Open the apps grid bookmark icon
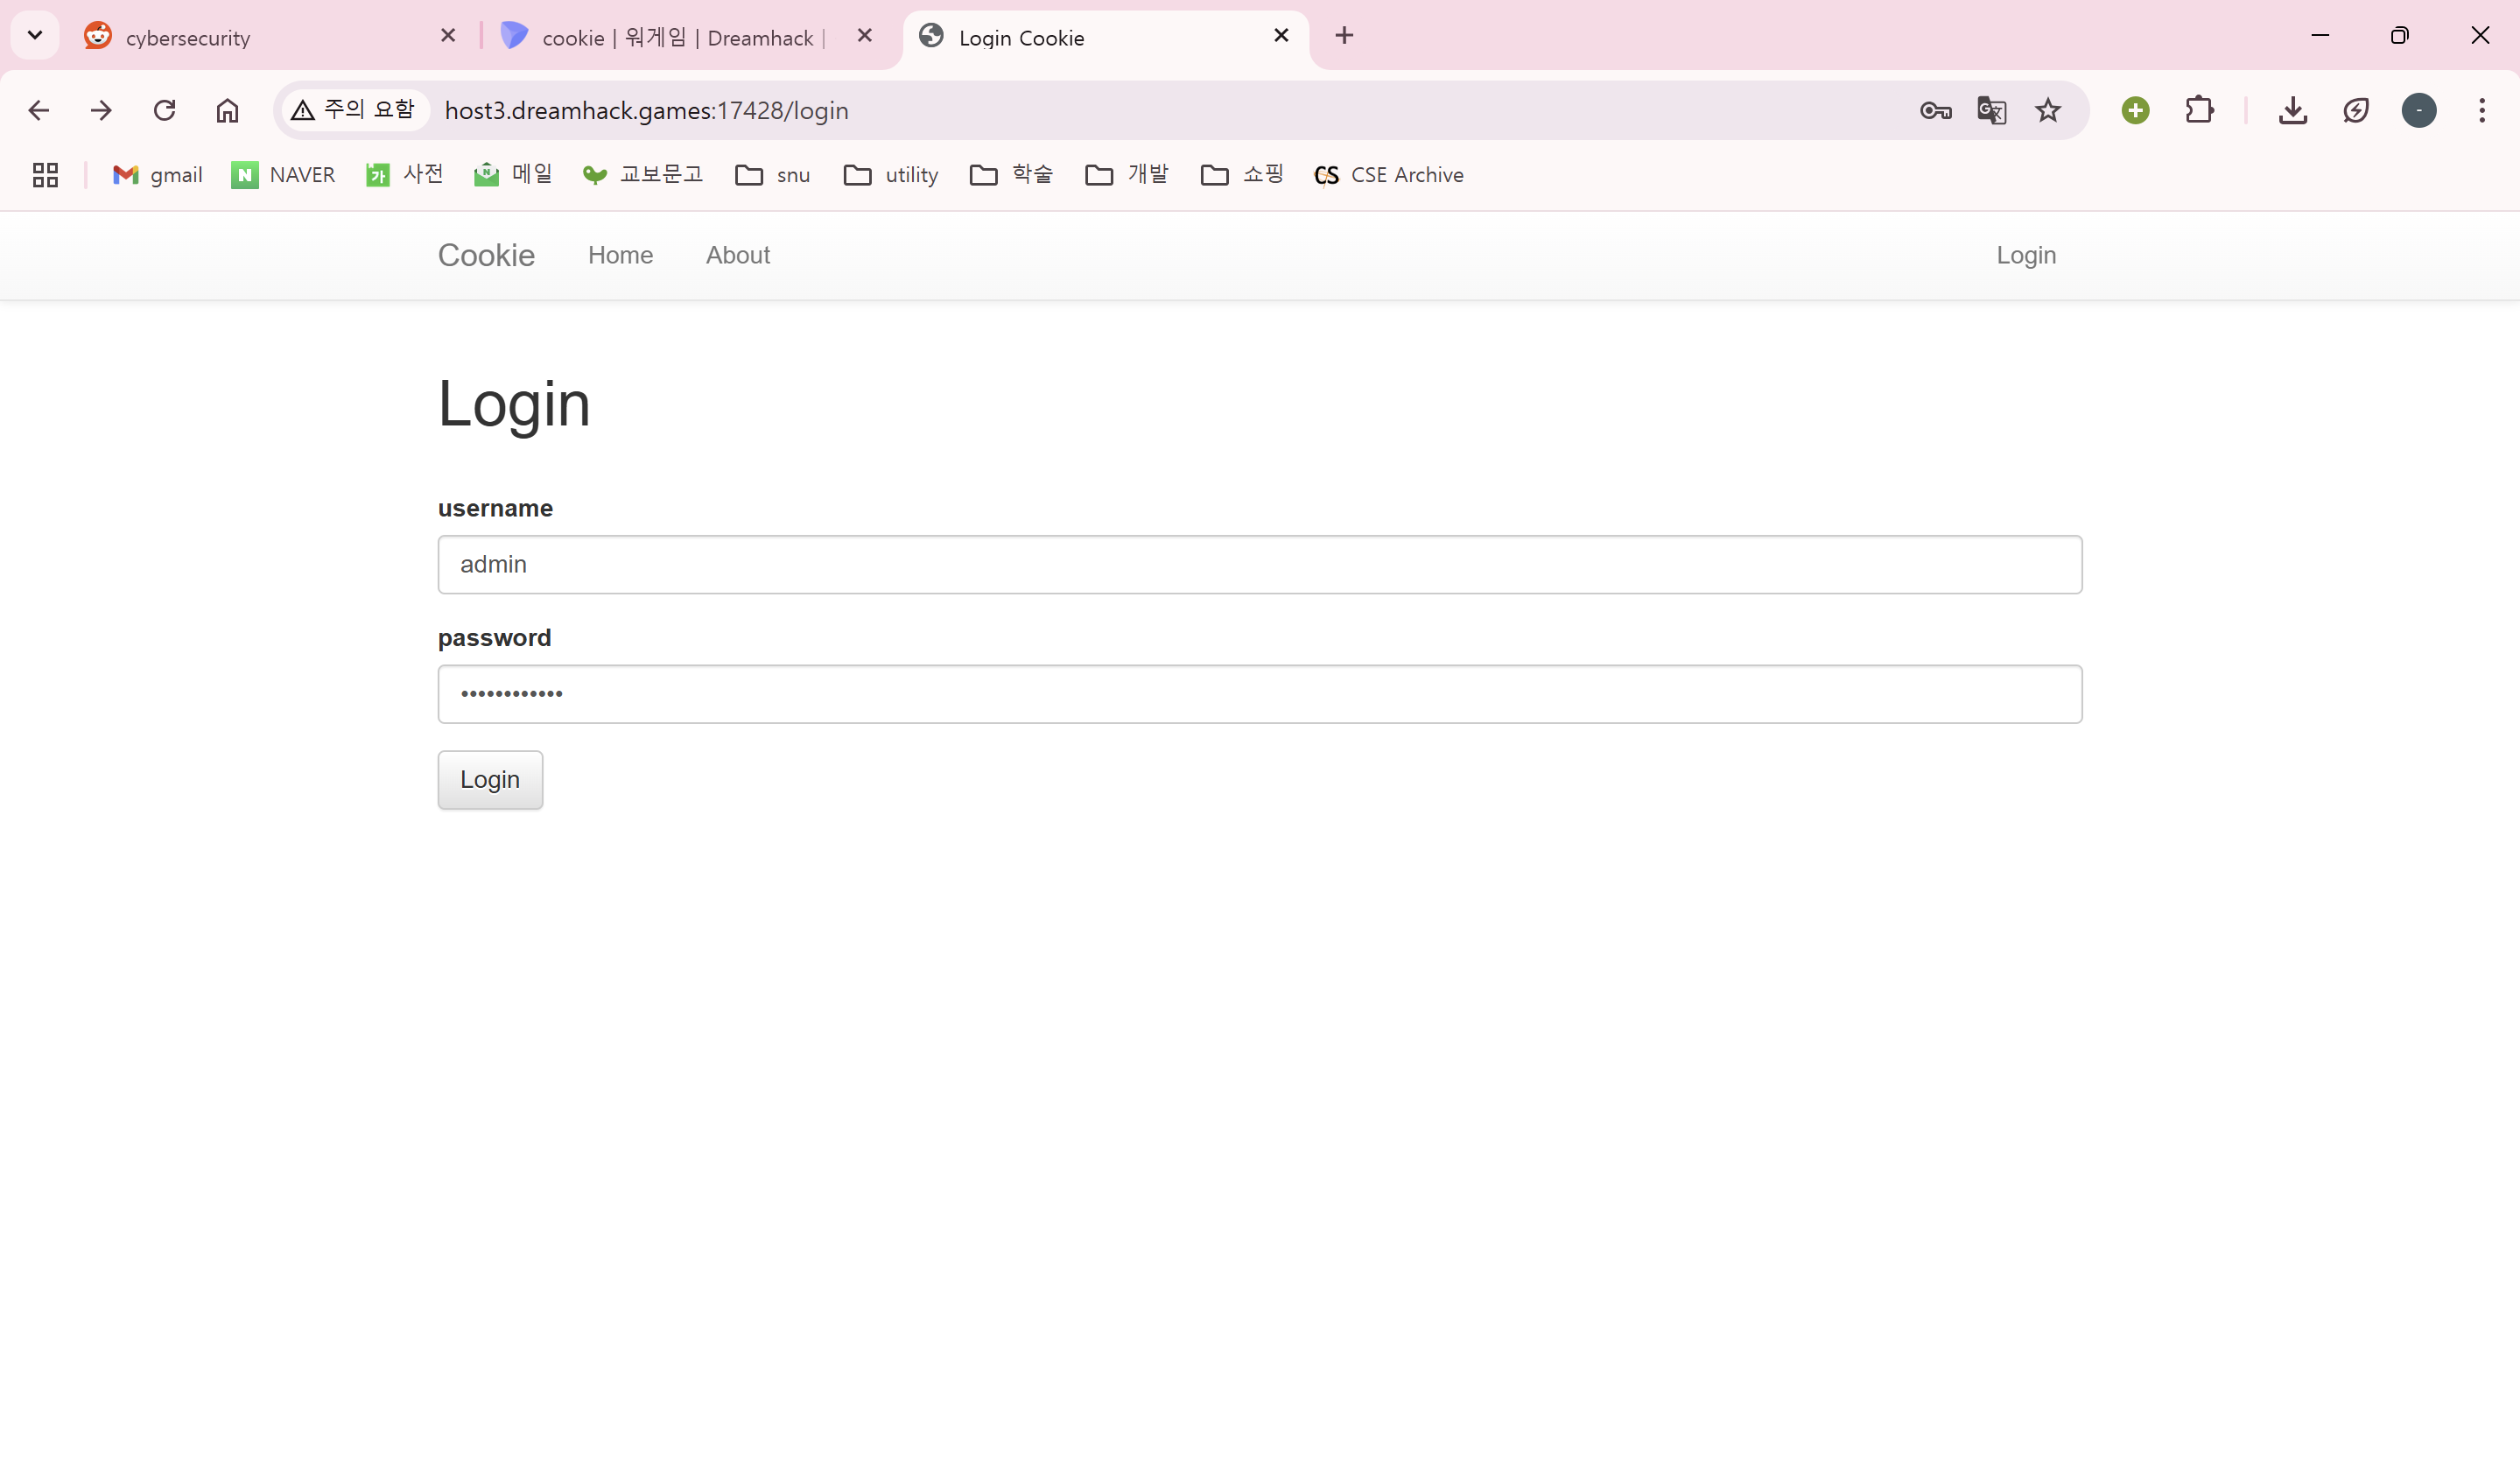Viewport: 2520px width, 1483px height. tap(45, 175)
